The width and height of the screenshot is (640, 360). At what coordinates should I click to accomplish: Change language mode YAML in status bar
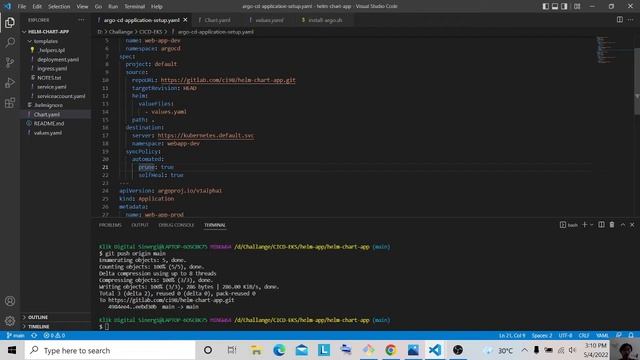pos(602,336)
